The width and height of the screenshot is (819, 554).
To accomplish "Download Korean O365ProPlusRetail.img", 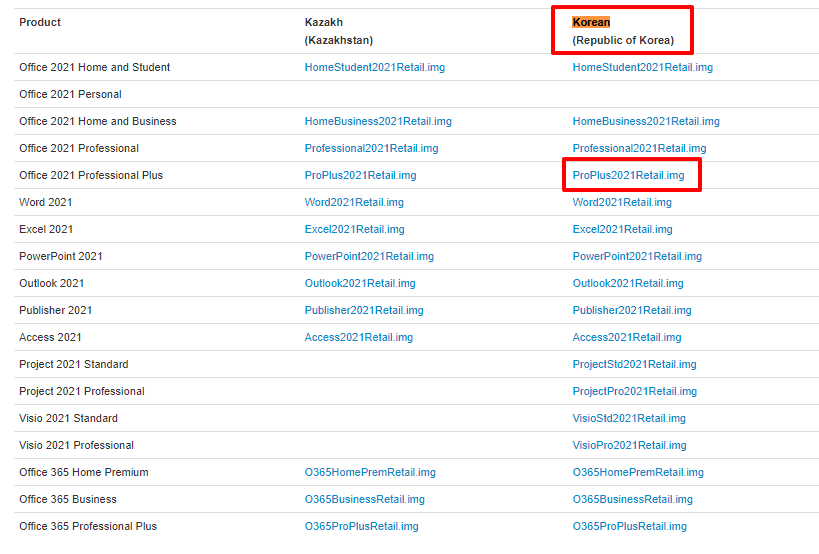I will 629,526.
